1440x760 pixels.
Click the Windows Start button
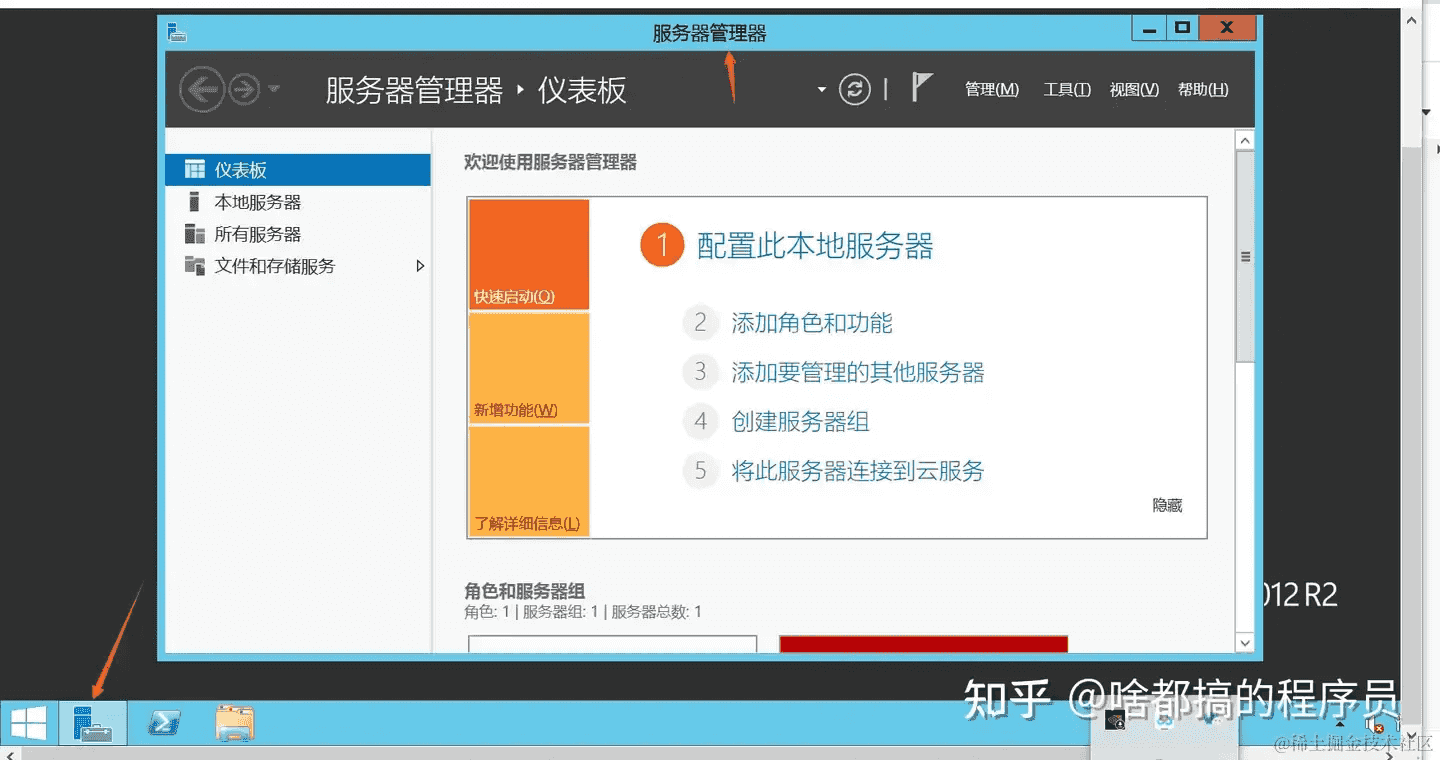click(x=28, y=723)
